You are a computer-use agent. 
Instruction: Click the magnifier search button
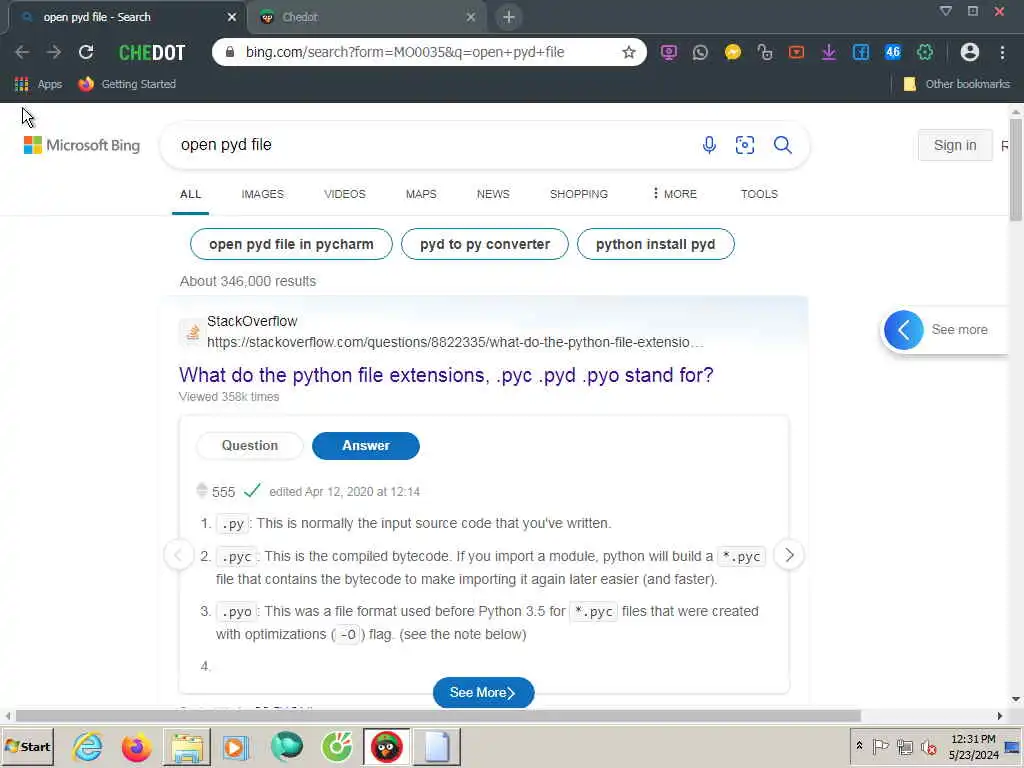click(x=782, y=145)
